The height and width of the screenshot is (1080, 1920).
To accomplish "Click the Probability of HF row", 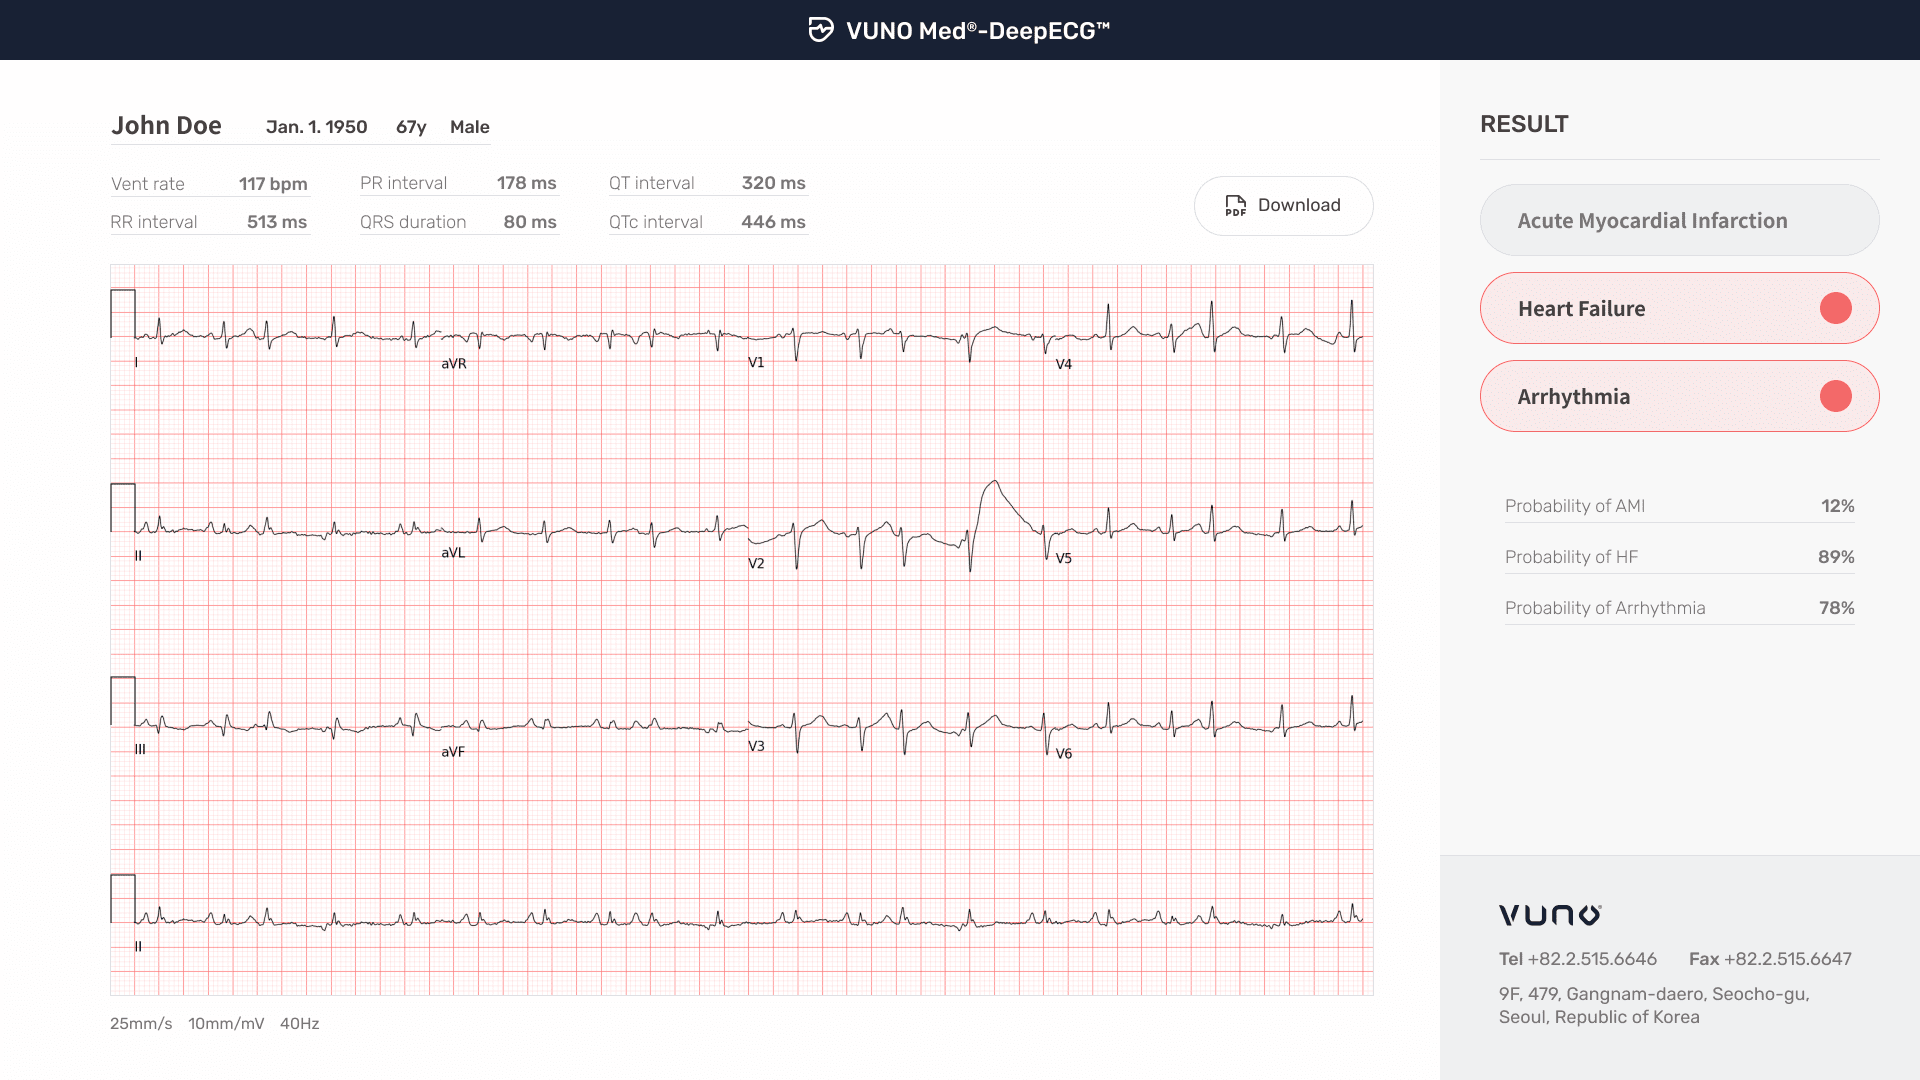I will pos(1678,557).
